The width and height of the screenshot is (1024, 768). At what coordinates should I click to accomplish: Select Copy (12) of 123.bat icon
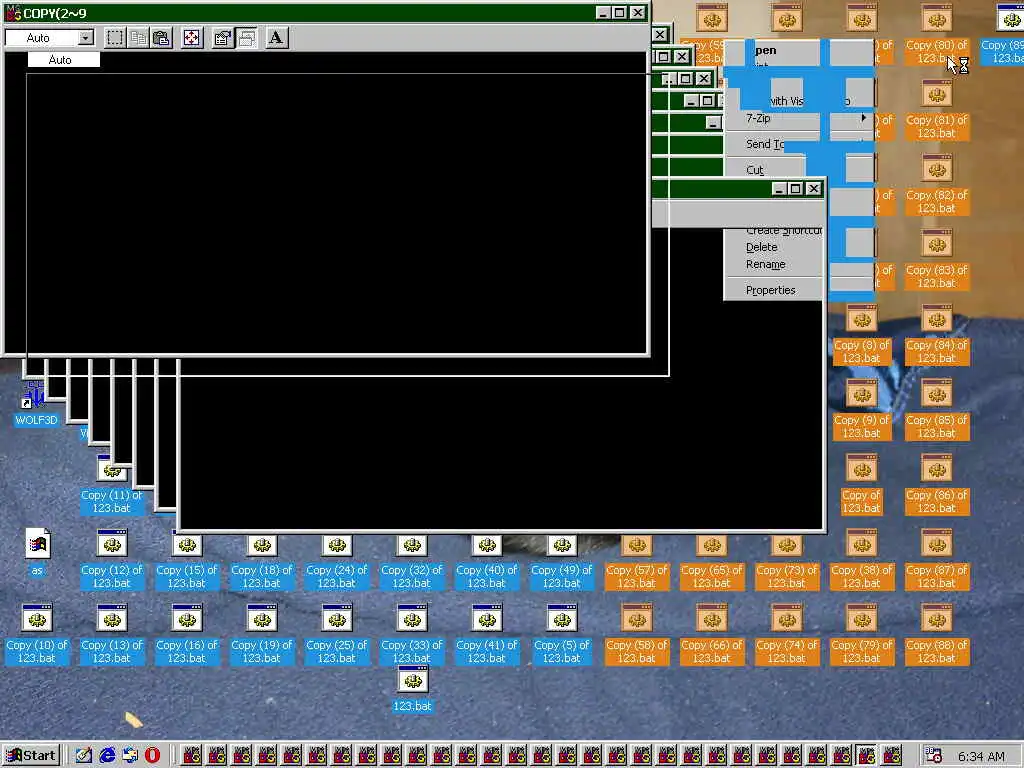112,560
